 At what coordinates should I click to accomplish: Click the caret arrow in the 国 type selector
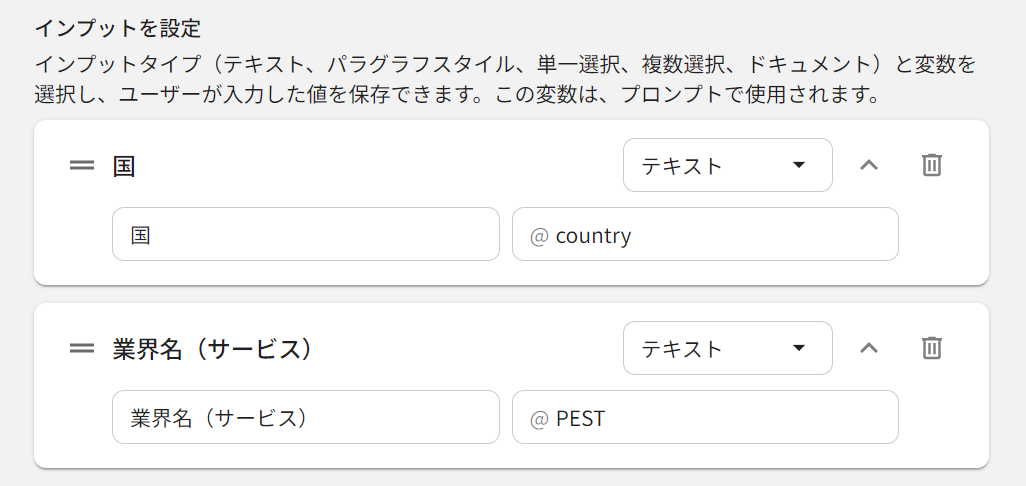tap(798, 165)
